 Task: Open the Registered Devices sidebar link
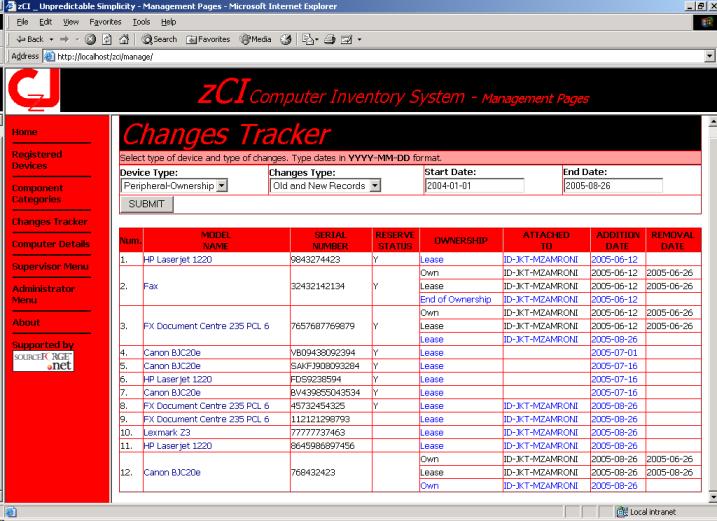click(x=36, y=160)
